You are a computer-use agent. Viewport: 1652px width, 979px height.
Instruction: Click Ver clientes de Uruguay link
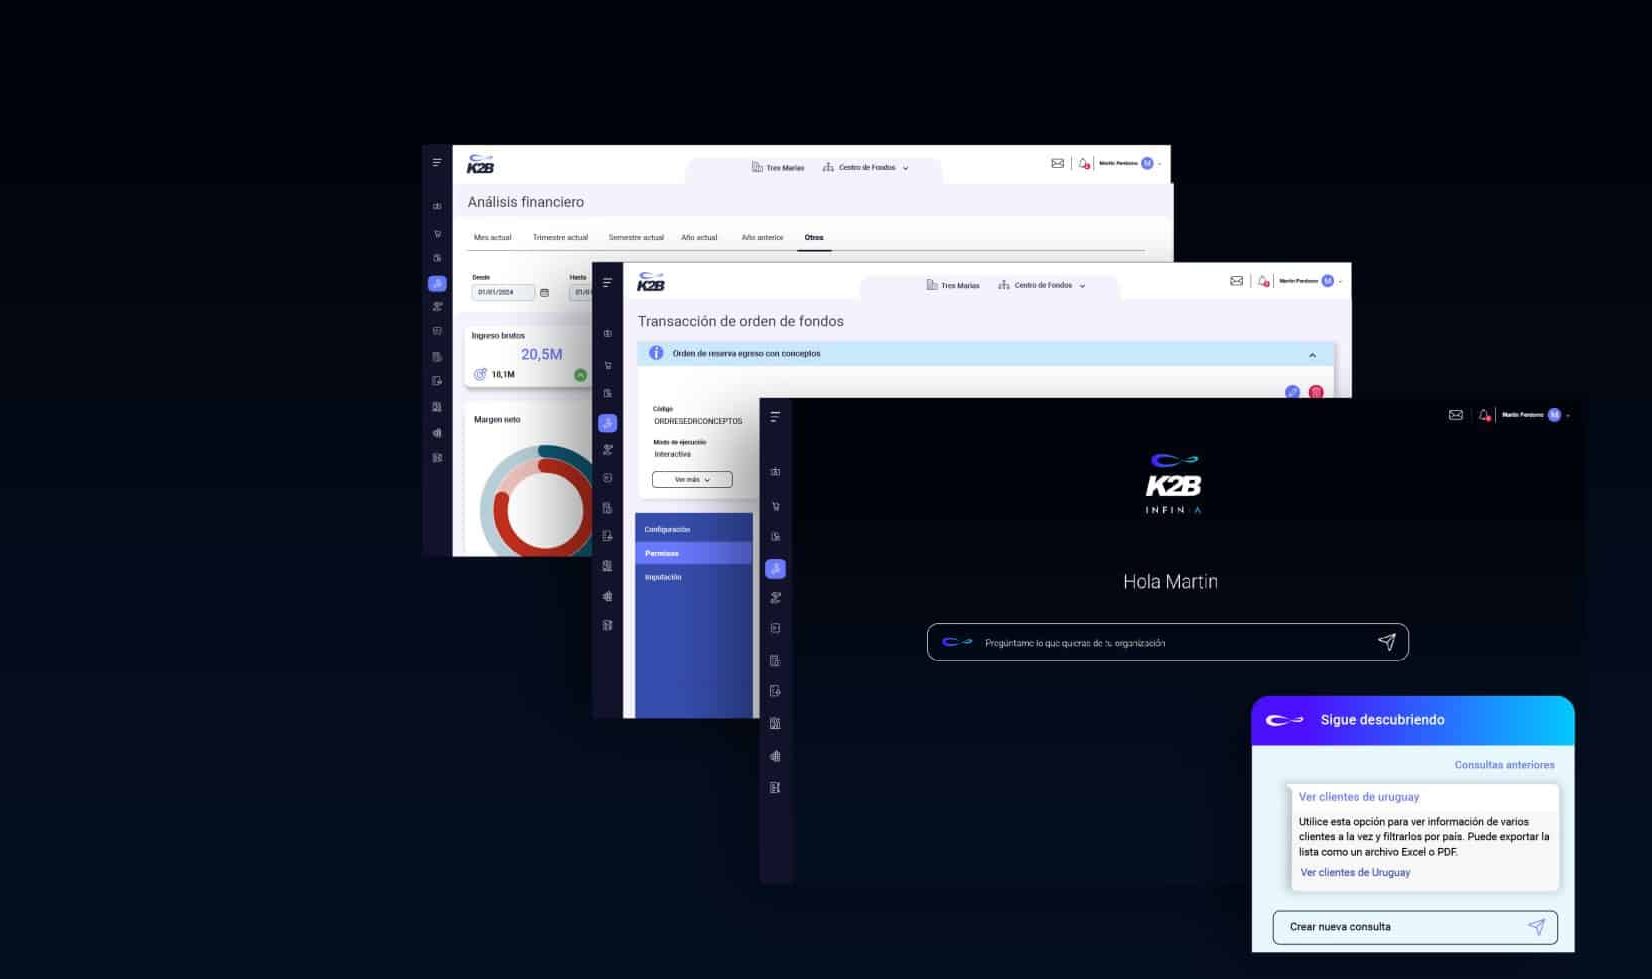click(1355, 873)
